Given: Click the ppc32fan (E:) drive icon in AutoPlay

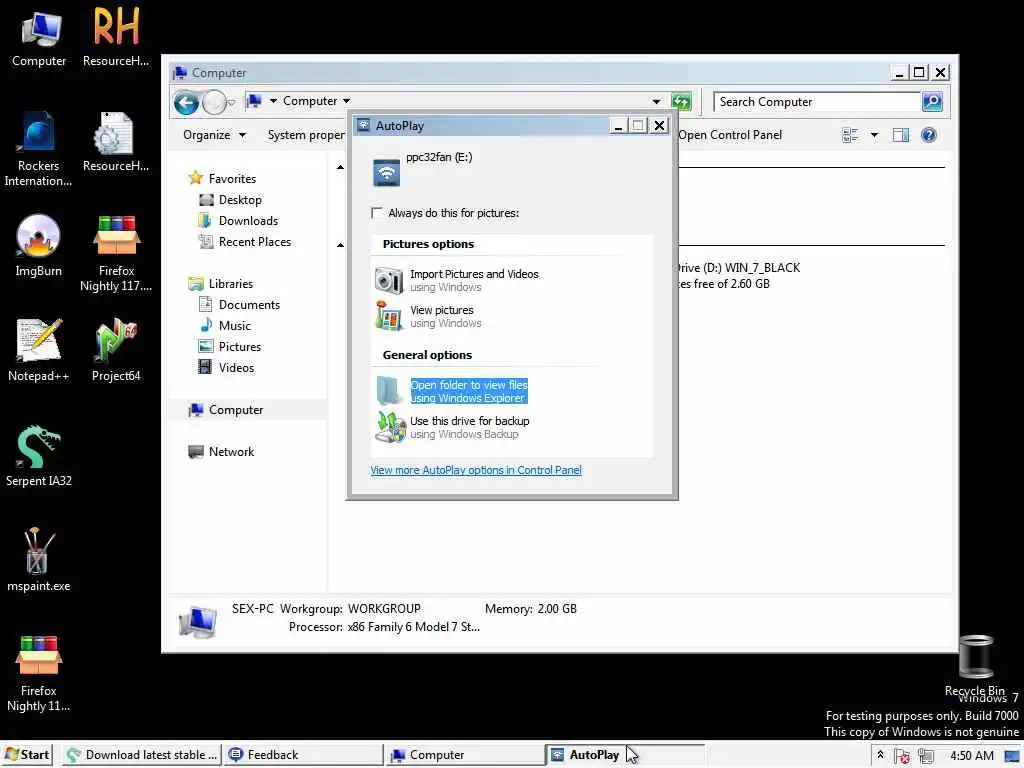Looking at the screenshot, I should tap(387, 172).
